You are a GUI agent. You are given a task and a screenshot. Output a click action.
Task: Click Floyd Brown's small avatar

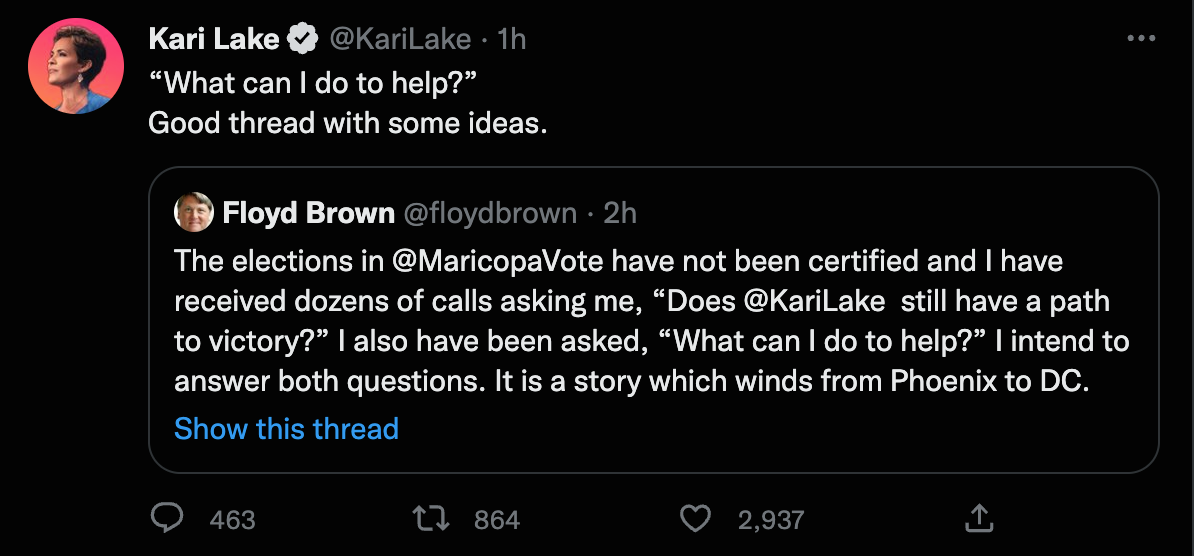pyautogui.click(x=194, y=212)
